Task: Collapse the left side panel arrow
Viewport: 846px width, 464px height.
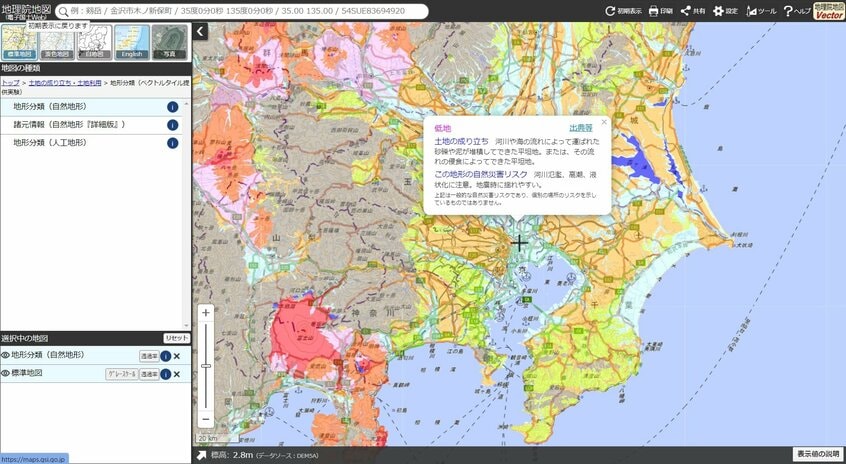Action: (x=200, y=31)
